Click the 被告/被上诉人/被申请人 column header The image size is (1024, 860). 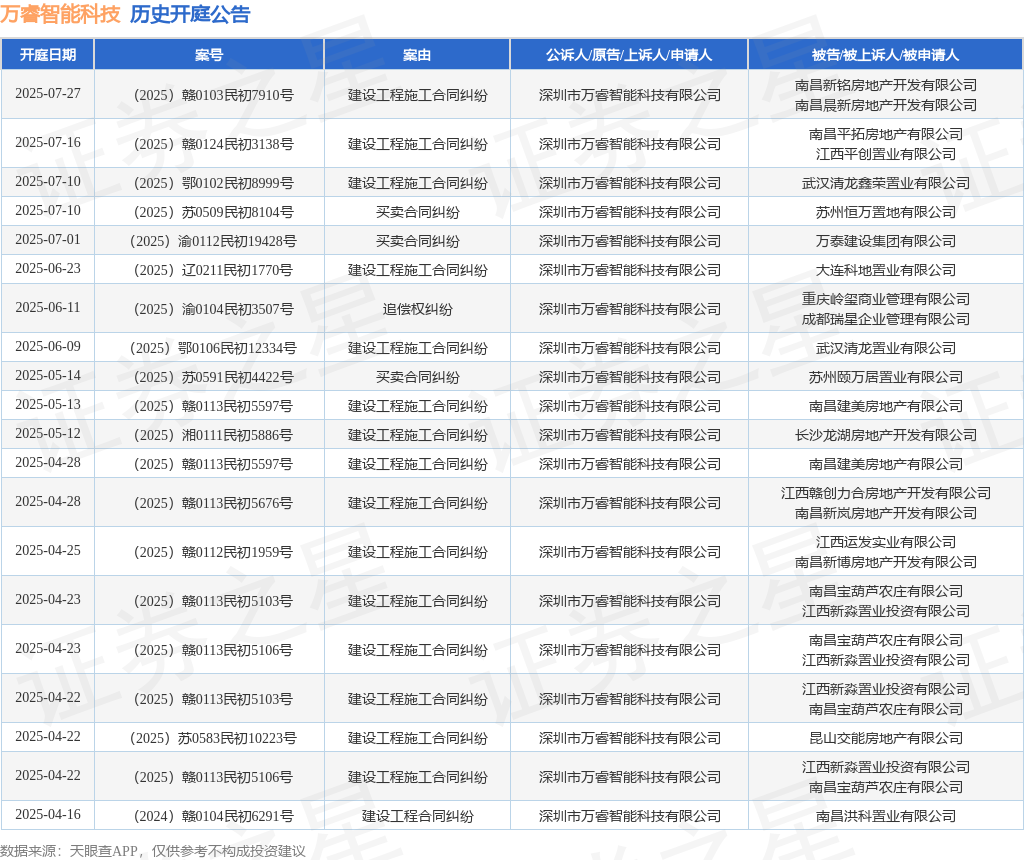click(885, 55)
